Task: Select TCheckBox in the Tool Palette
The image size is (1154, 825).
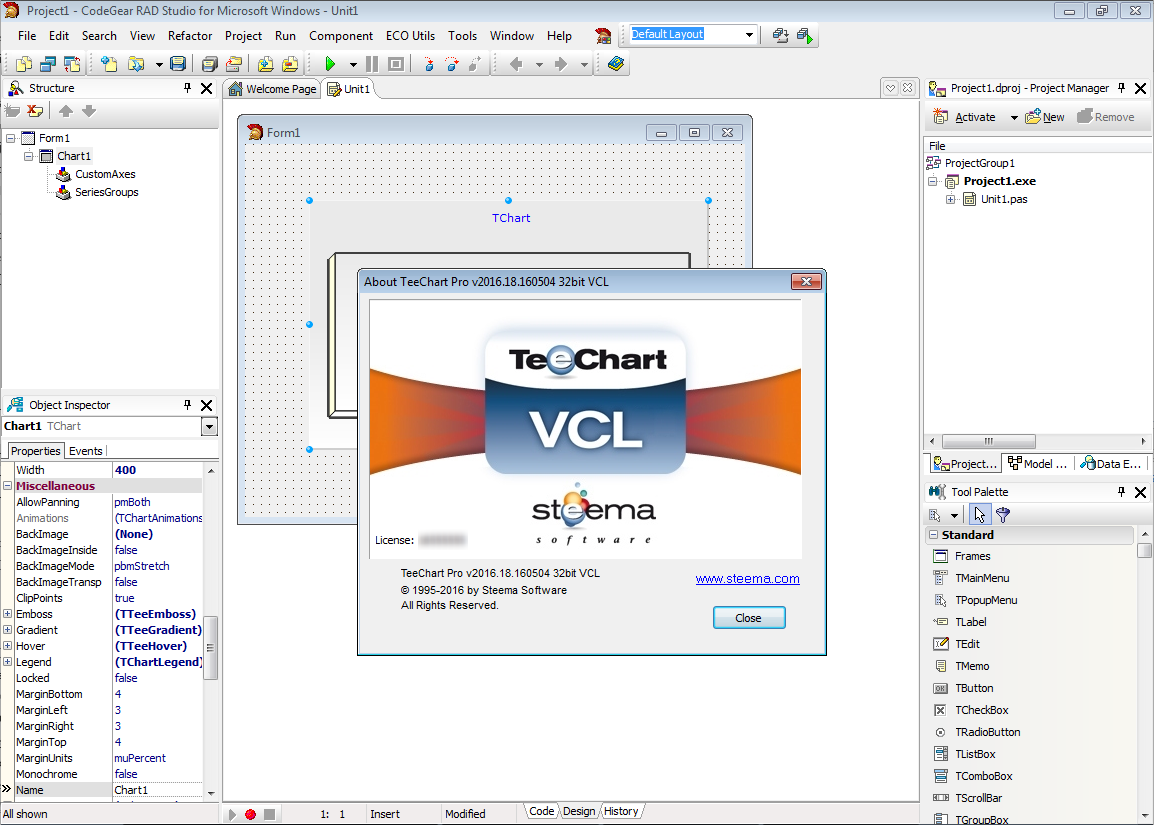Action: point(981,710)
